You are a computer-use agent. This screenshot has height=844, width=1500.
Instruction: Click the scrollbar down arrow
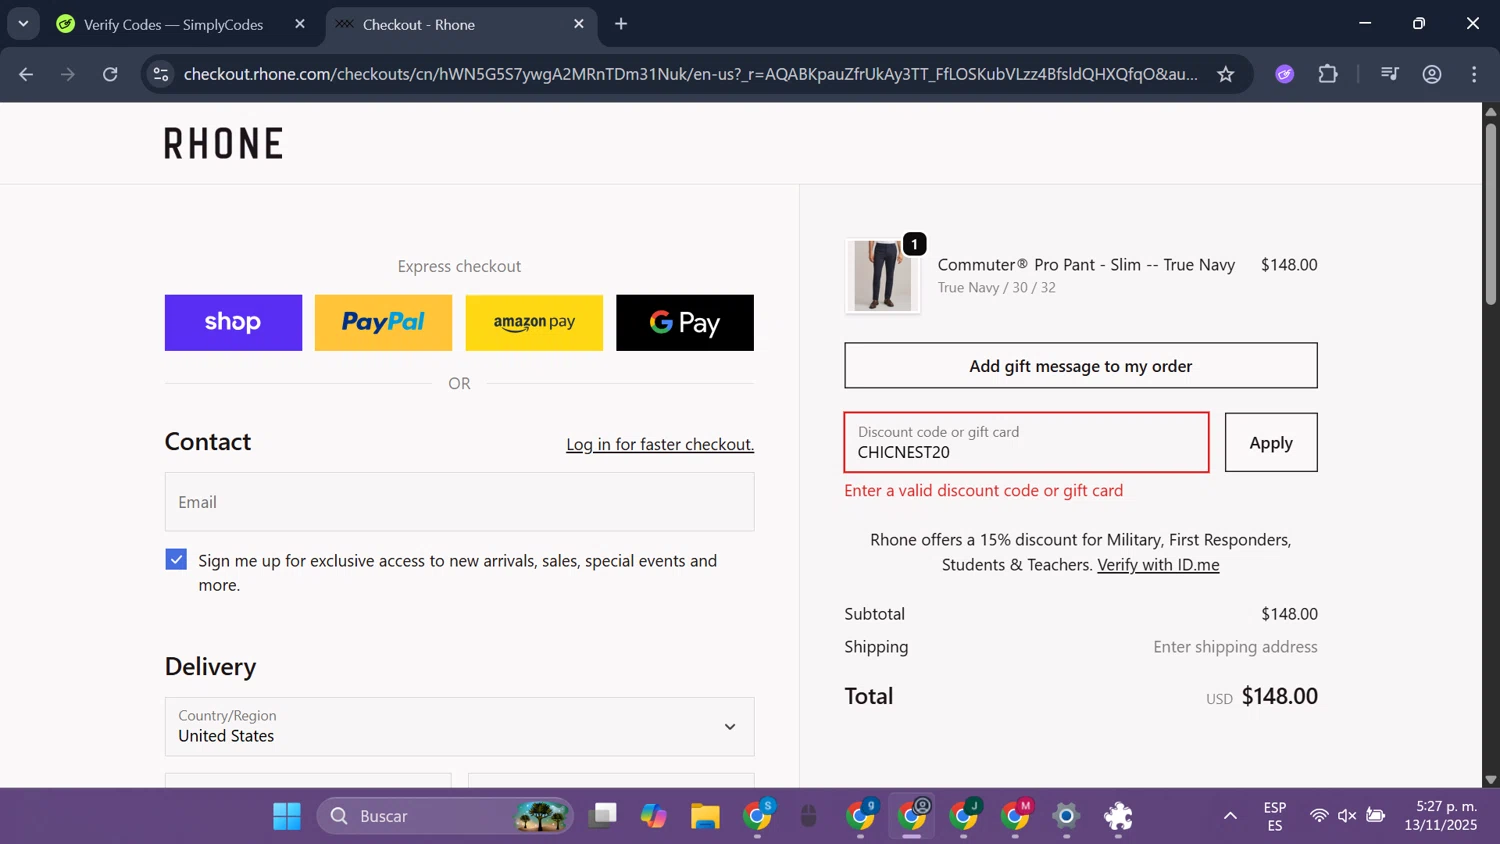[1491, 780]
